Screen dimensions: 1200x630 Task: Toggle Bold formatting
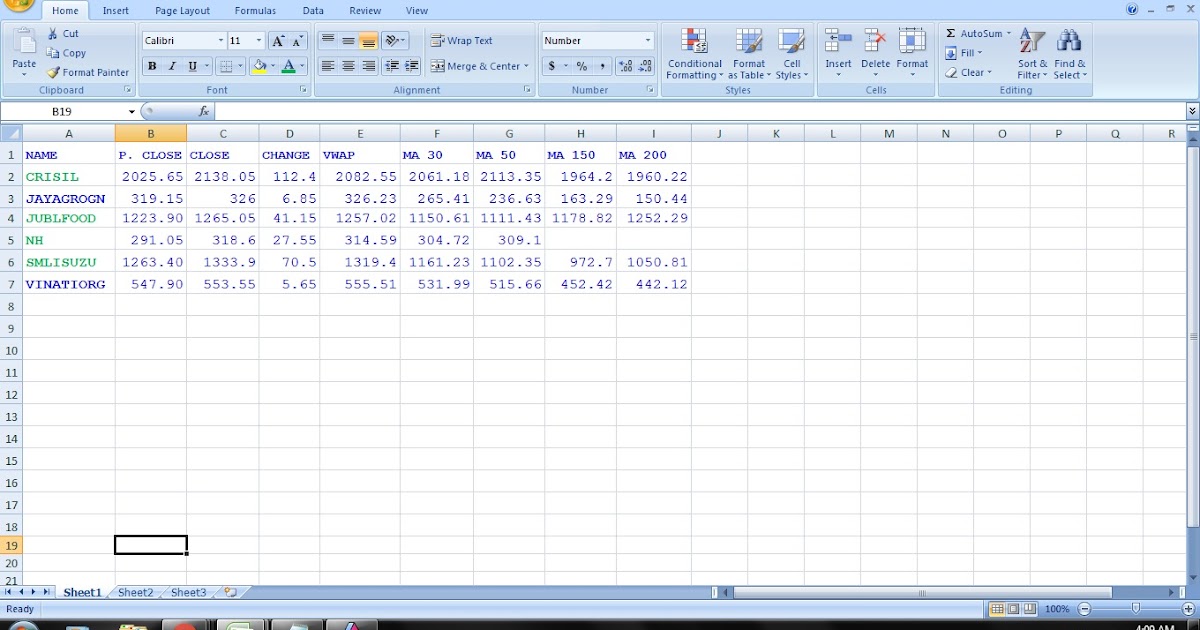tap(152, 66)
